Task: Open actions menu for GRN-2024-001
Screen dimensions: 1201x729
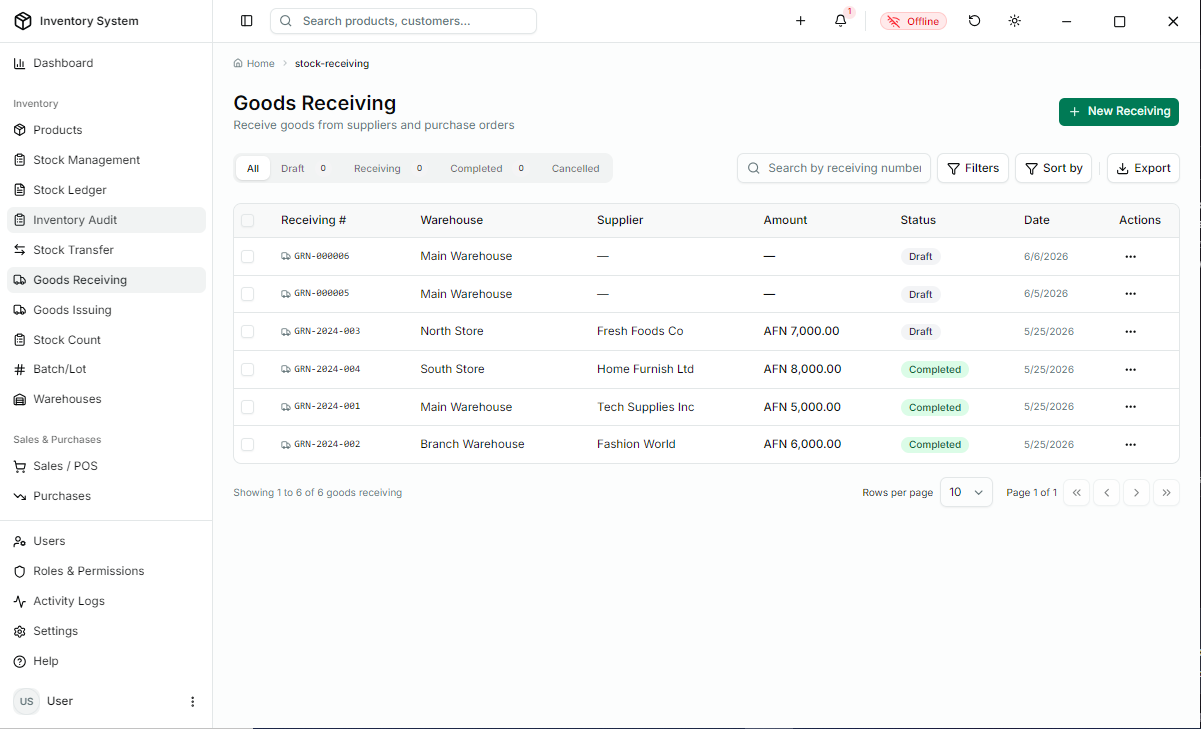Action: (x=1131, y=407)
